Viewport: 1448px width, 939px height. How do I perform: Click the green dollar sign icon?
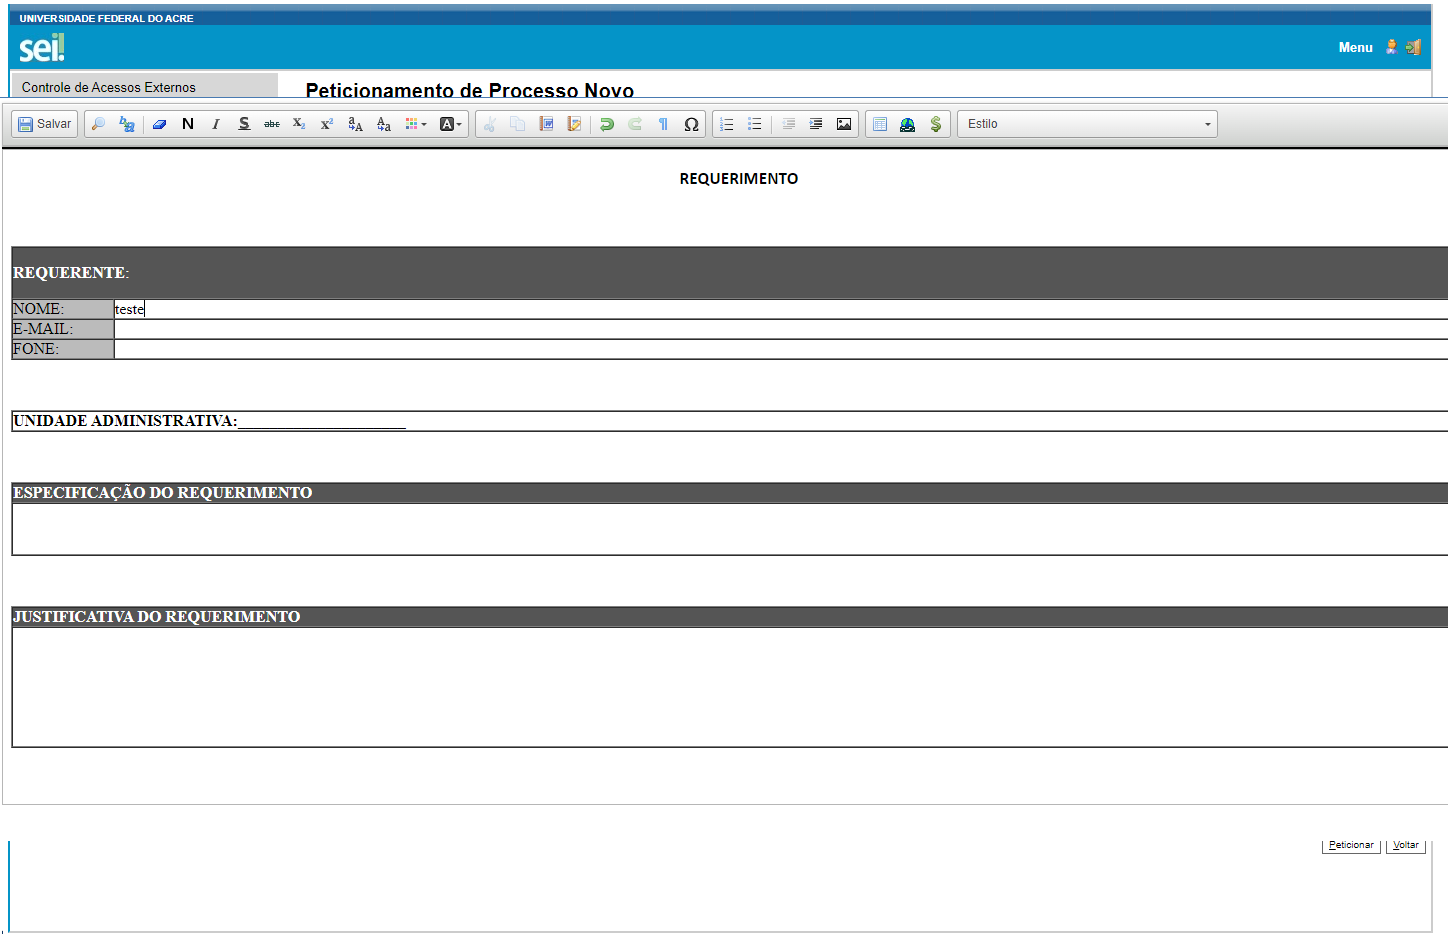pyautogui.click(x=936, y=124)
